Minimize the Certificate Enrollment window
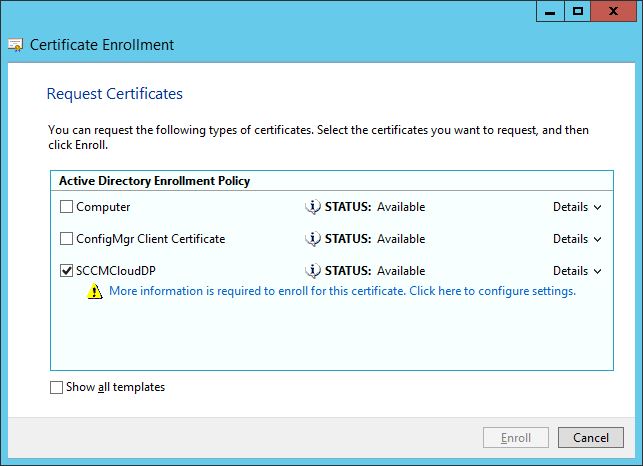Viewport: 643px width, 466px height. (x=550, y=11)
